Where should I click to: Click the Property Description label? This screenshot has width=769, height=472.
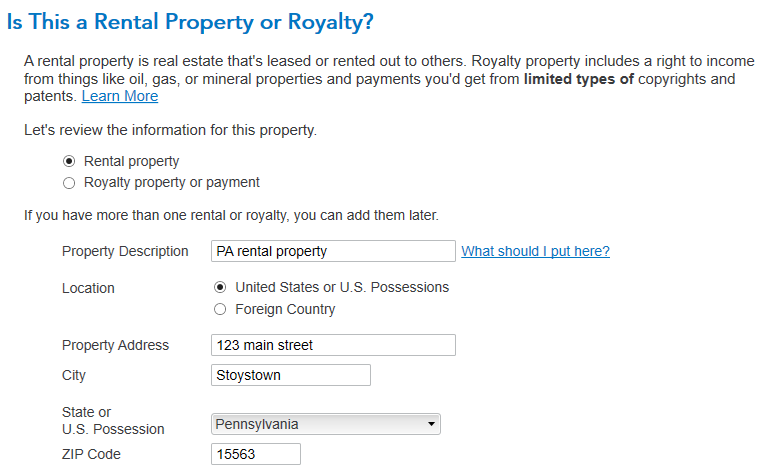click(x=125, y=251)
